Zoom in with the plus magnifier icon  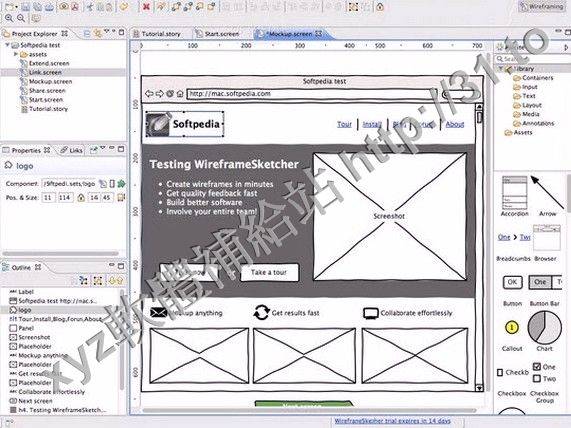(9, 18)
